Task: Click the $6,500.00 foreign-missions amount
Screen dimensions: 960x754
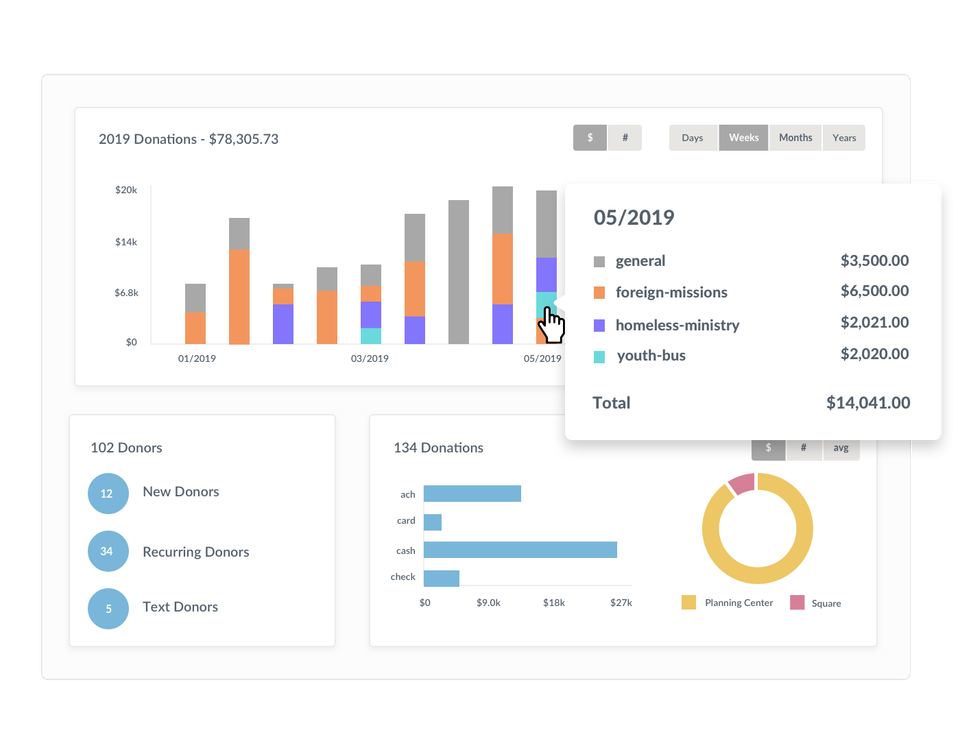Action: [874, 291]
